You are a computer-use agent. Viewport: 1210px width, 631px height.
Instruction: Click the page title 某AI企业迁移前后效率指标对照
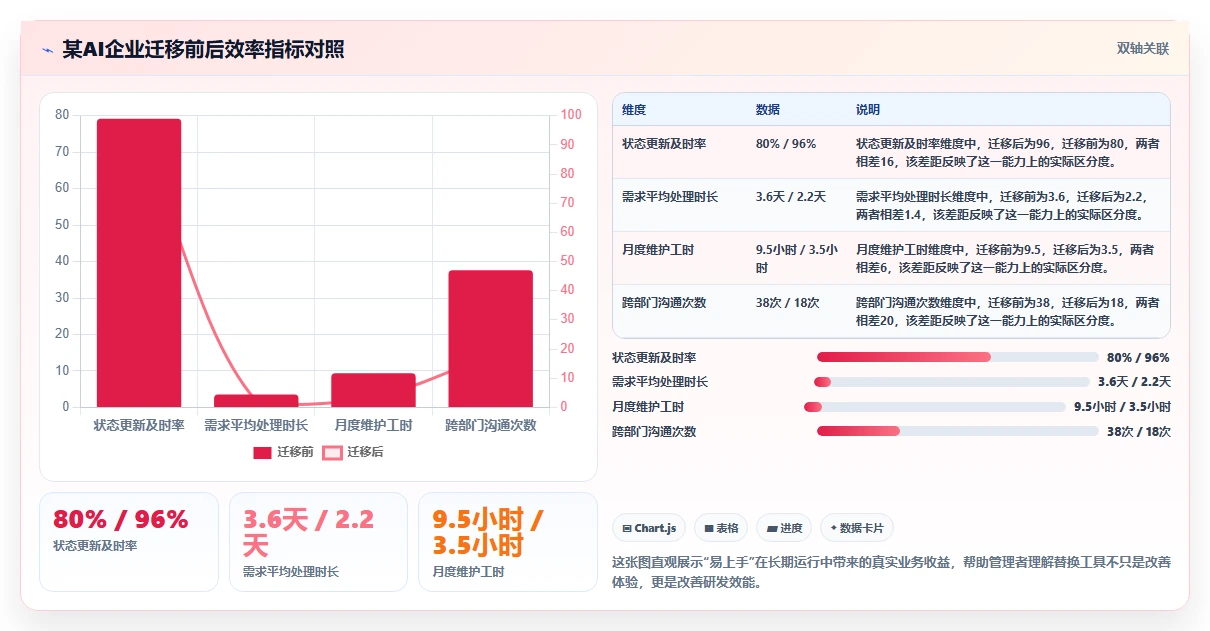(203, 49)
